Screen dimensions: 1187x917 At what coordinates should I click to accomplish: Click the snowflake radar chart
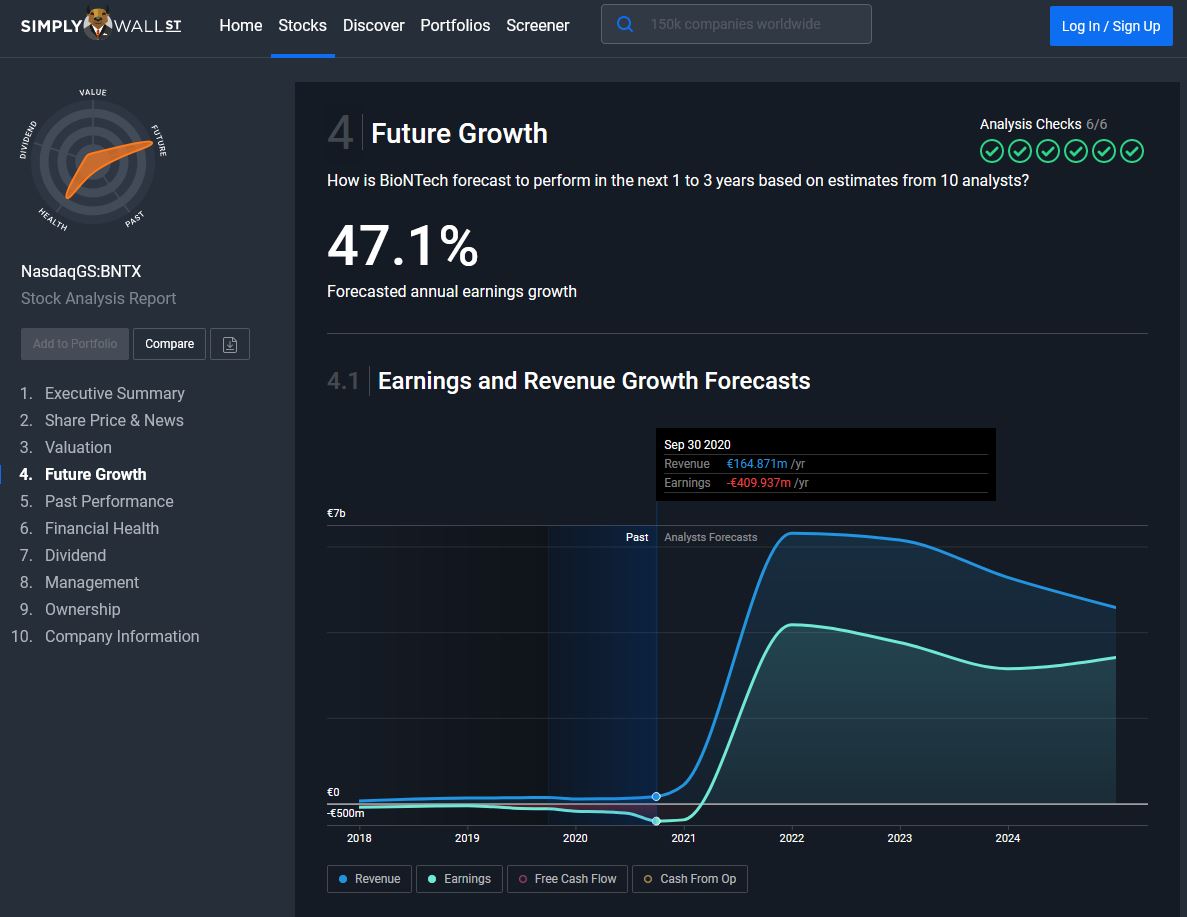coord(92,162)
